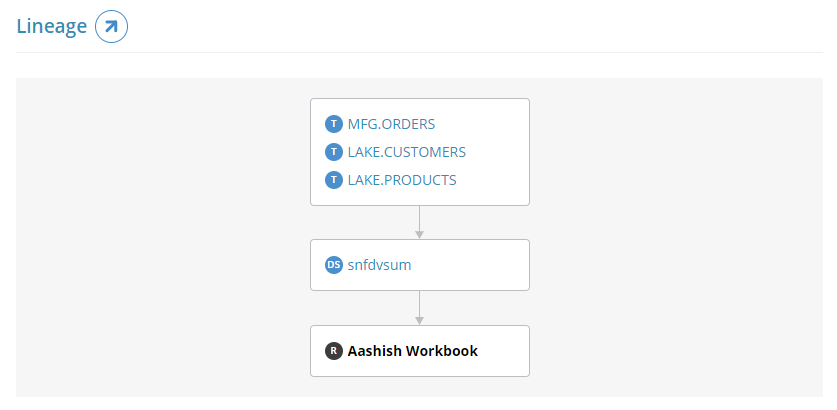Open the snfdvsum data source link
Viewport: 837px width, 410px height.
pyautogui.click(x=380, y=265)
